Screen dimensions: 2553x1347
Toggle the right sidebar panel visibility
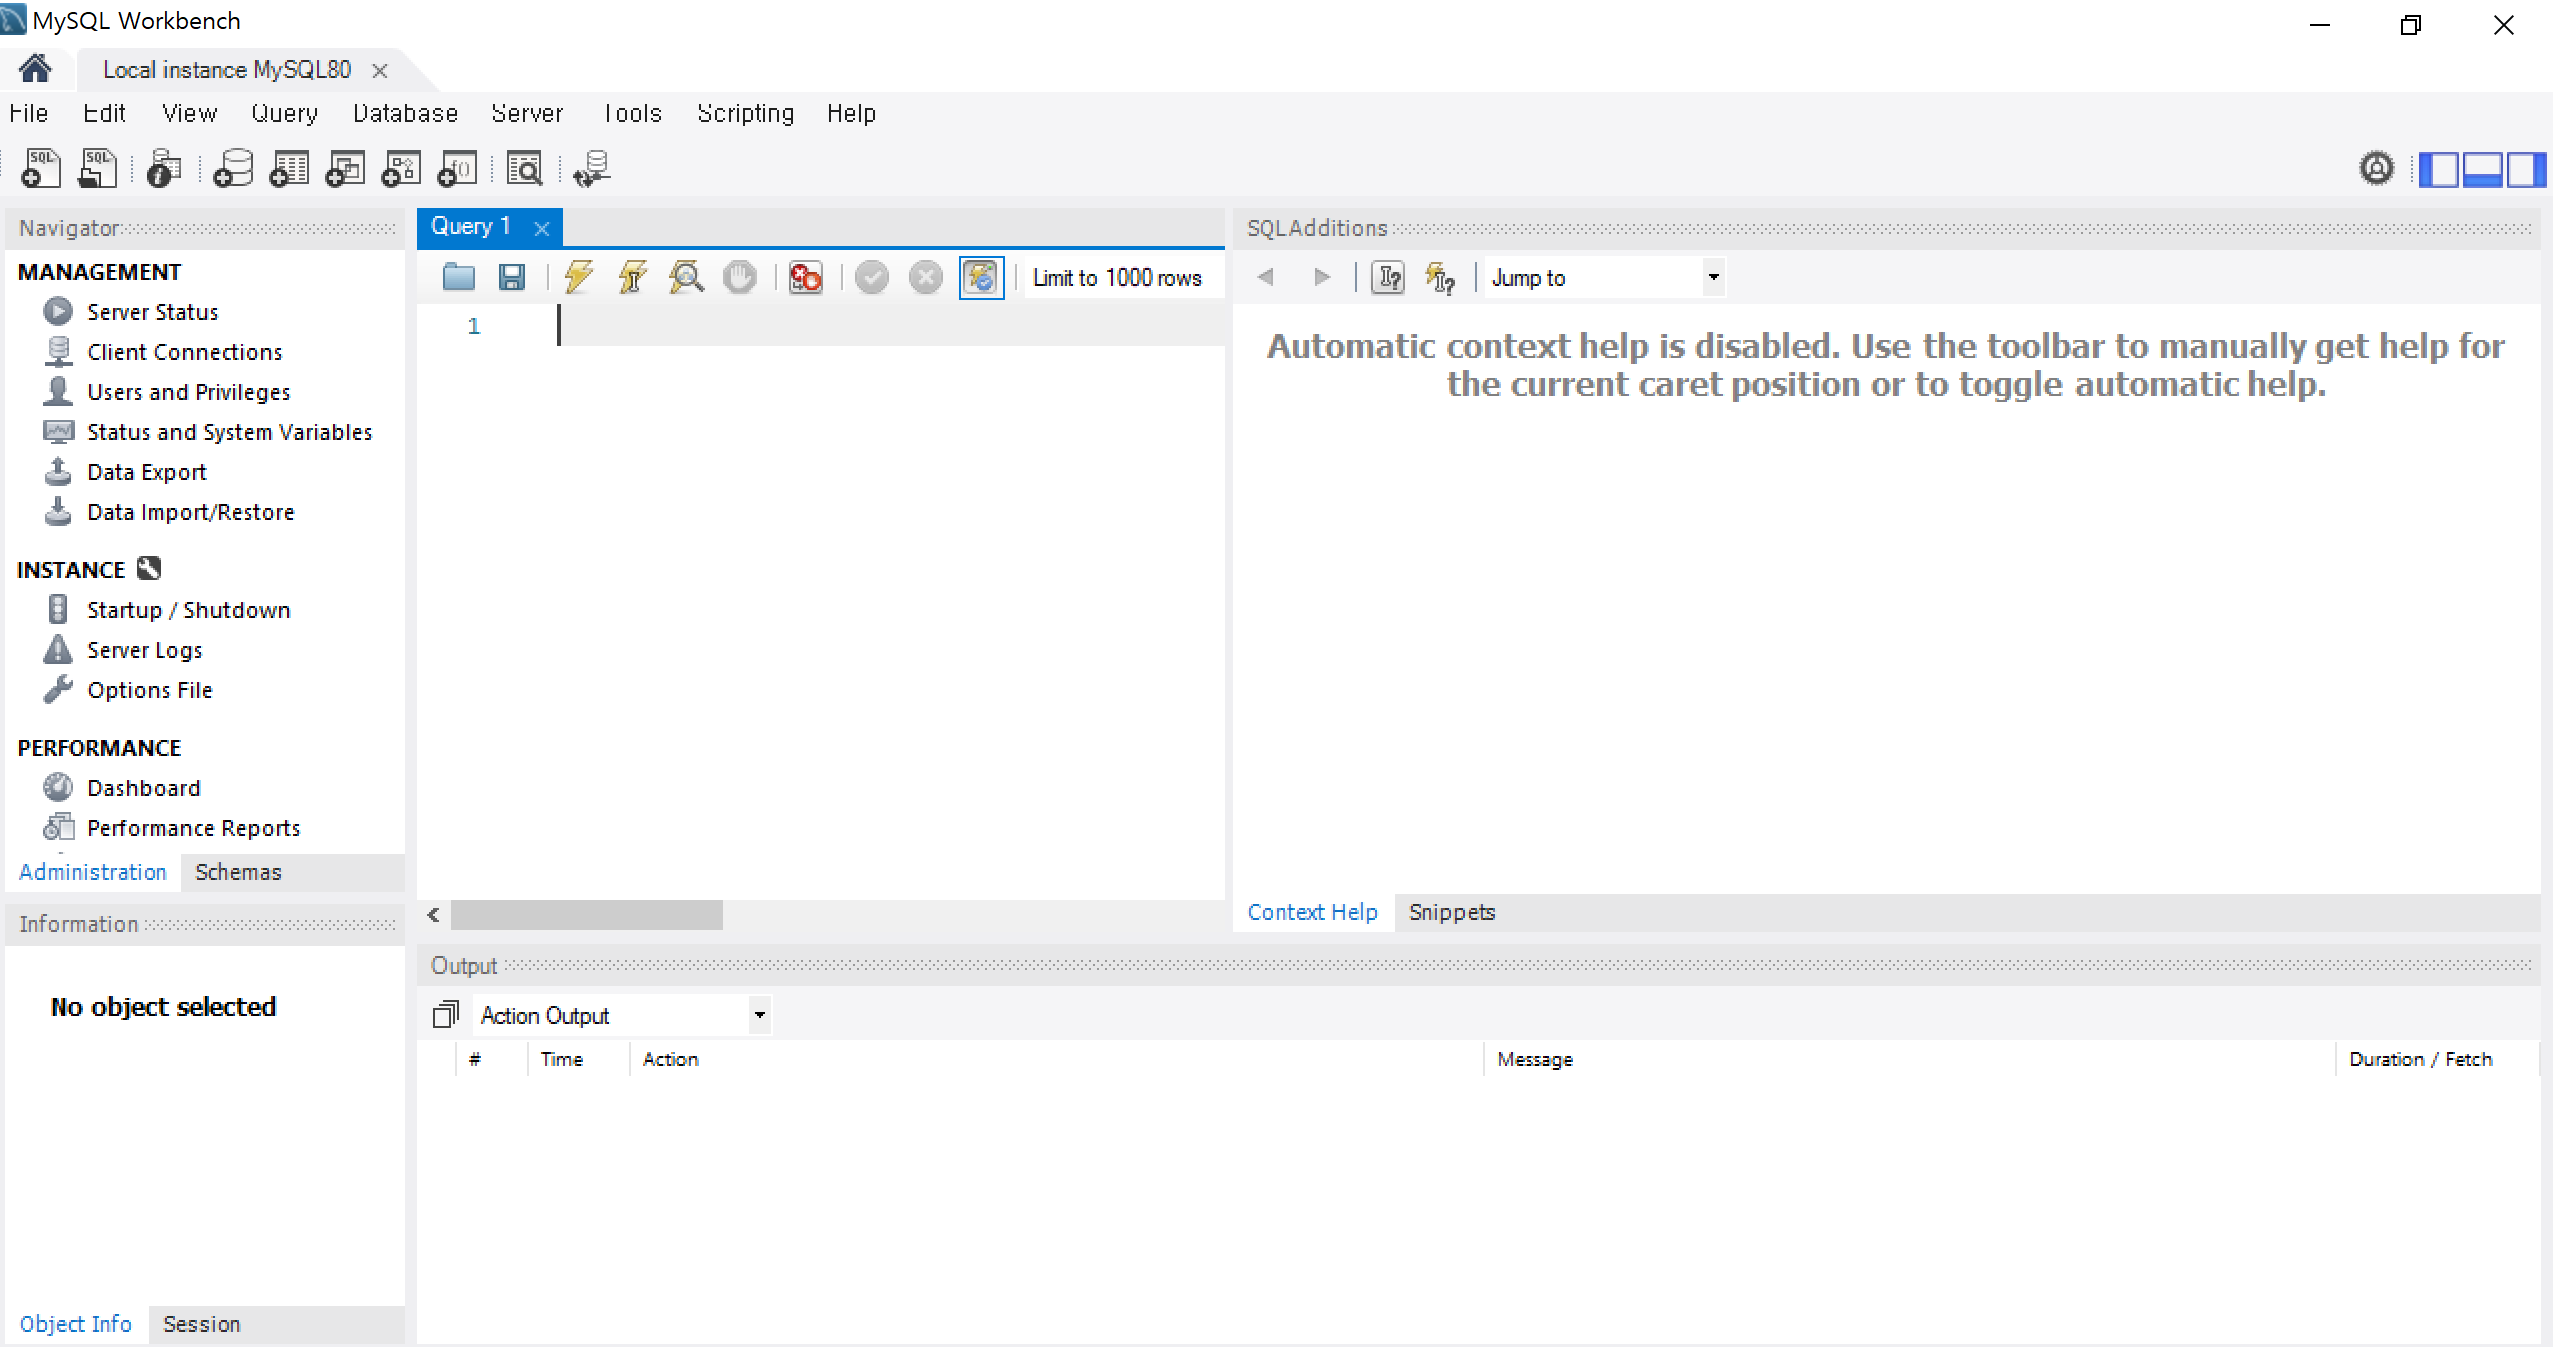2525,169
